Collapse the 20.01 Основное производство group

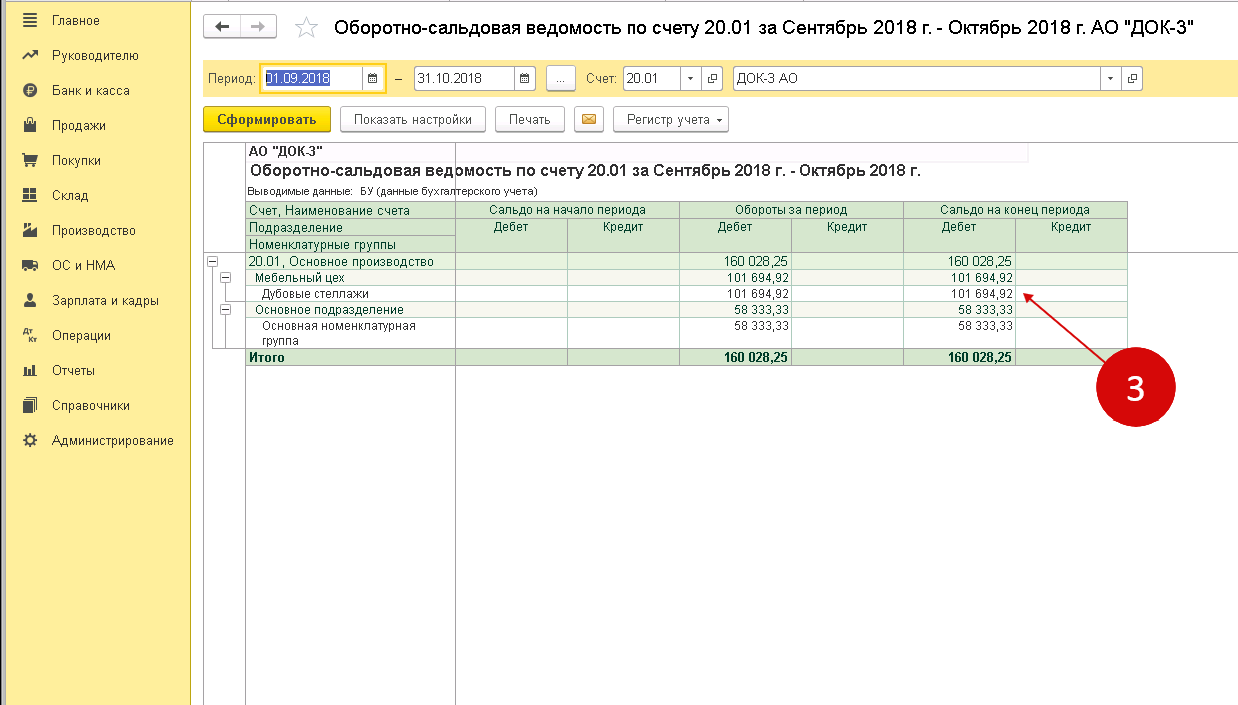[212, 261]
